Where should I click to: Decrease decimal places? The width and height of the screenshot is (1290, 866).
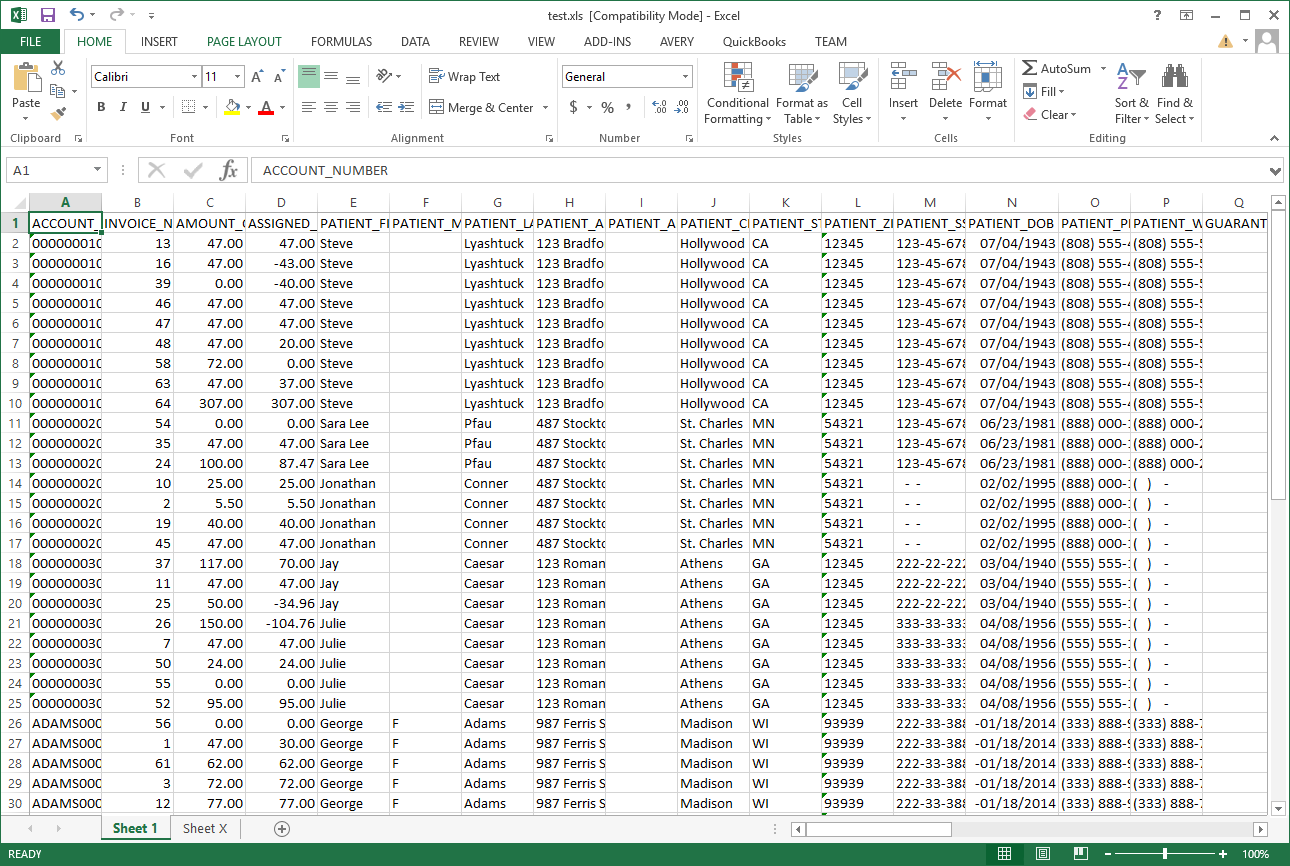point(681,107)
